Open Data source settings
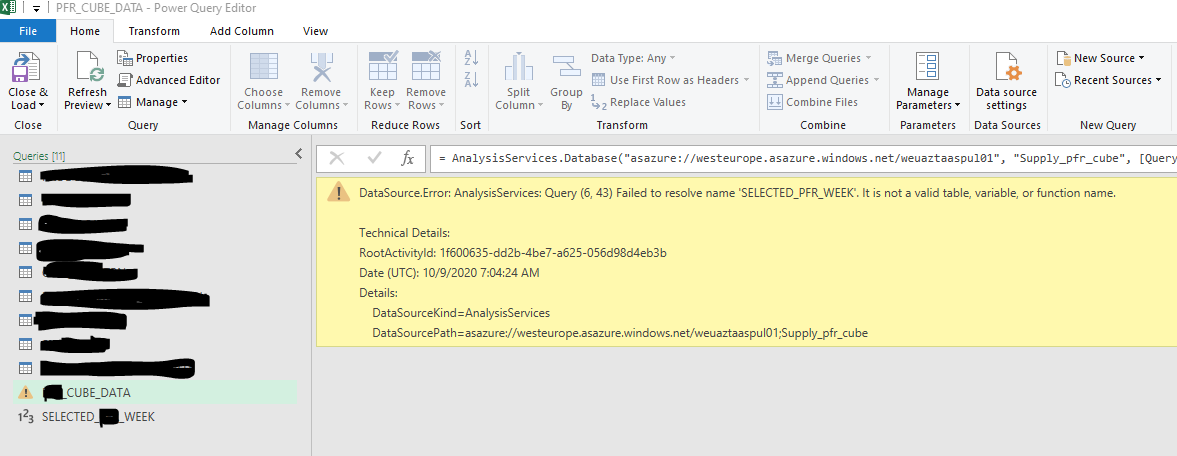The image size is (1177, 456). [1006, 83]
